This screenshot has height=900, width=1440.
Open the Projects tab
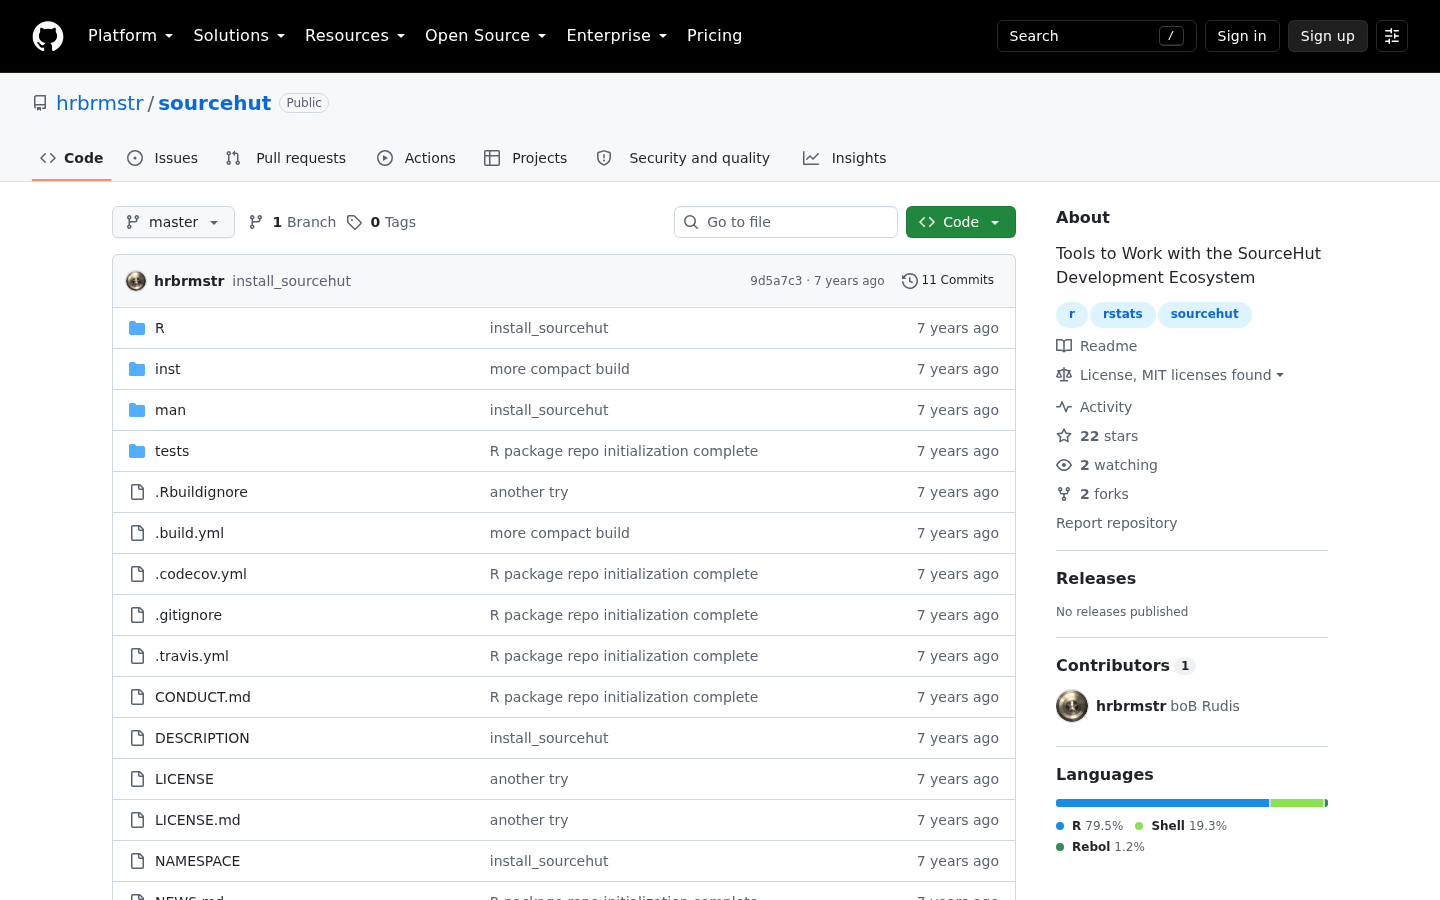(x=526, y=158)
